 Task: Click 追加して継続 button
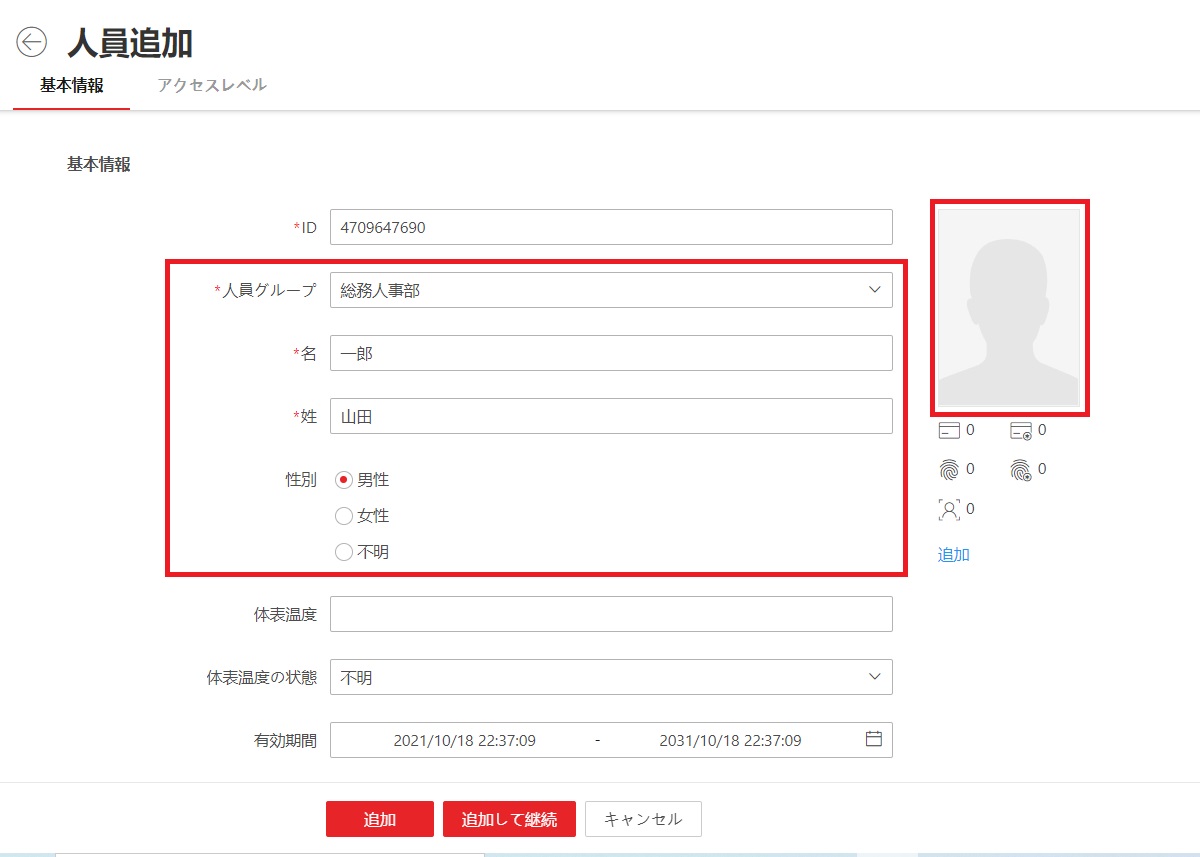click(x=509, y=819)
